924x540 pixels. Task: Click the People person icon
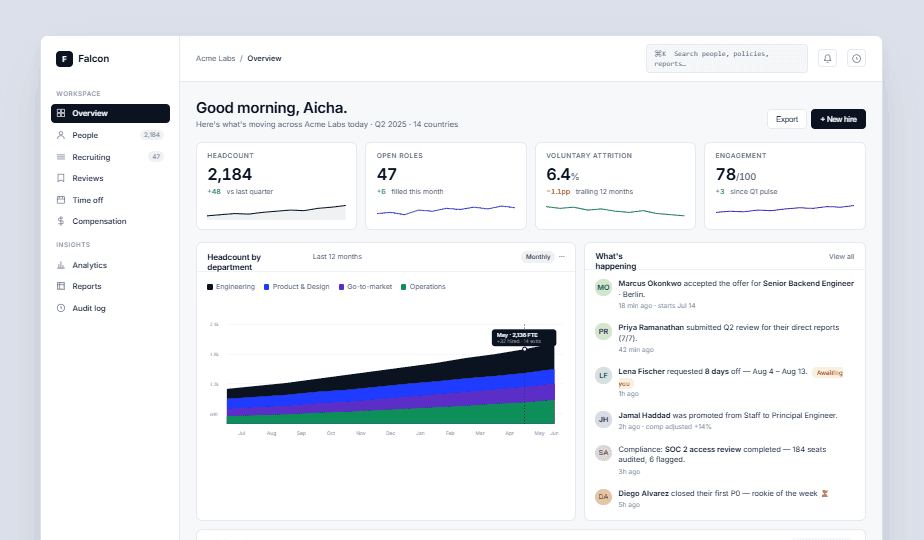[x=61, y=135]
